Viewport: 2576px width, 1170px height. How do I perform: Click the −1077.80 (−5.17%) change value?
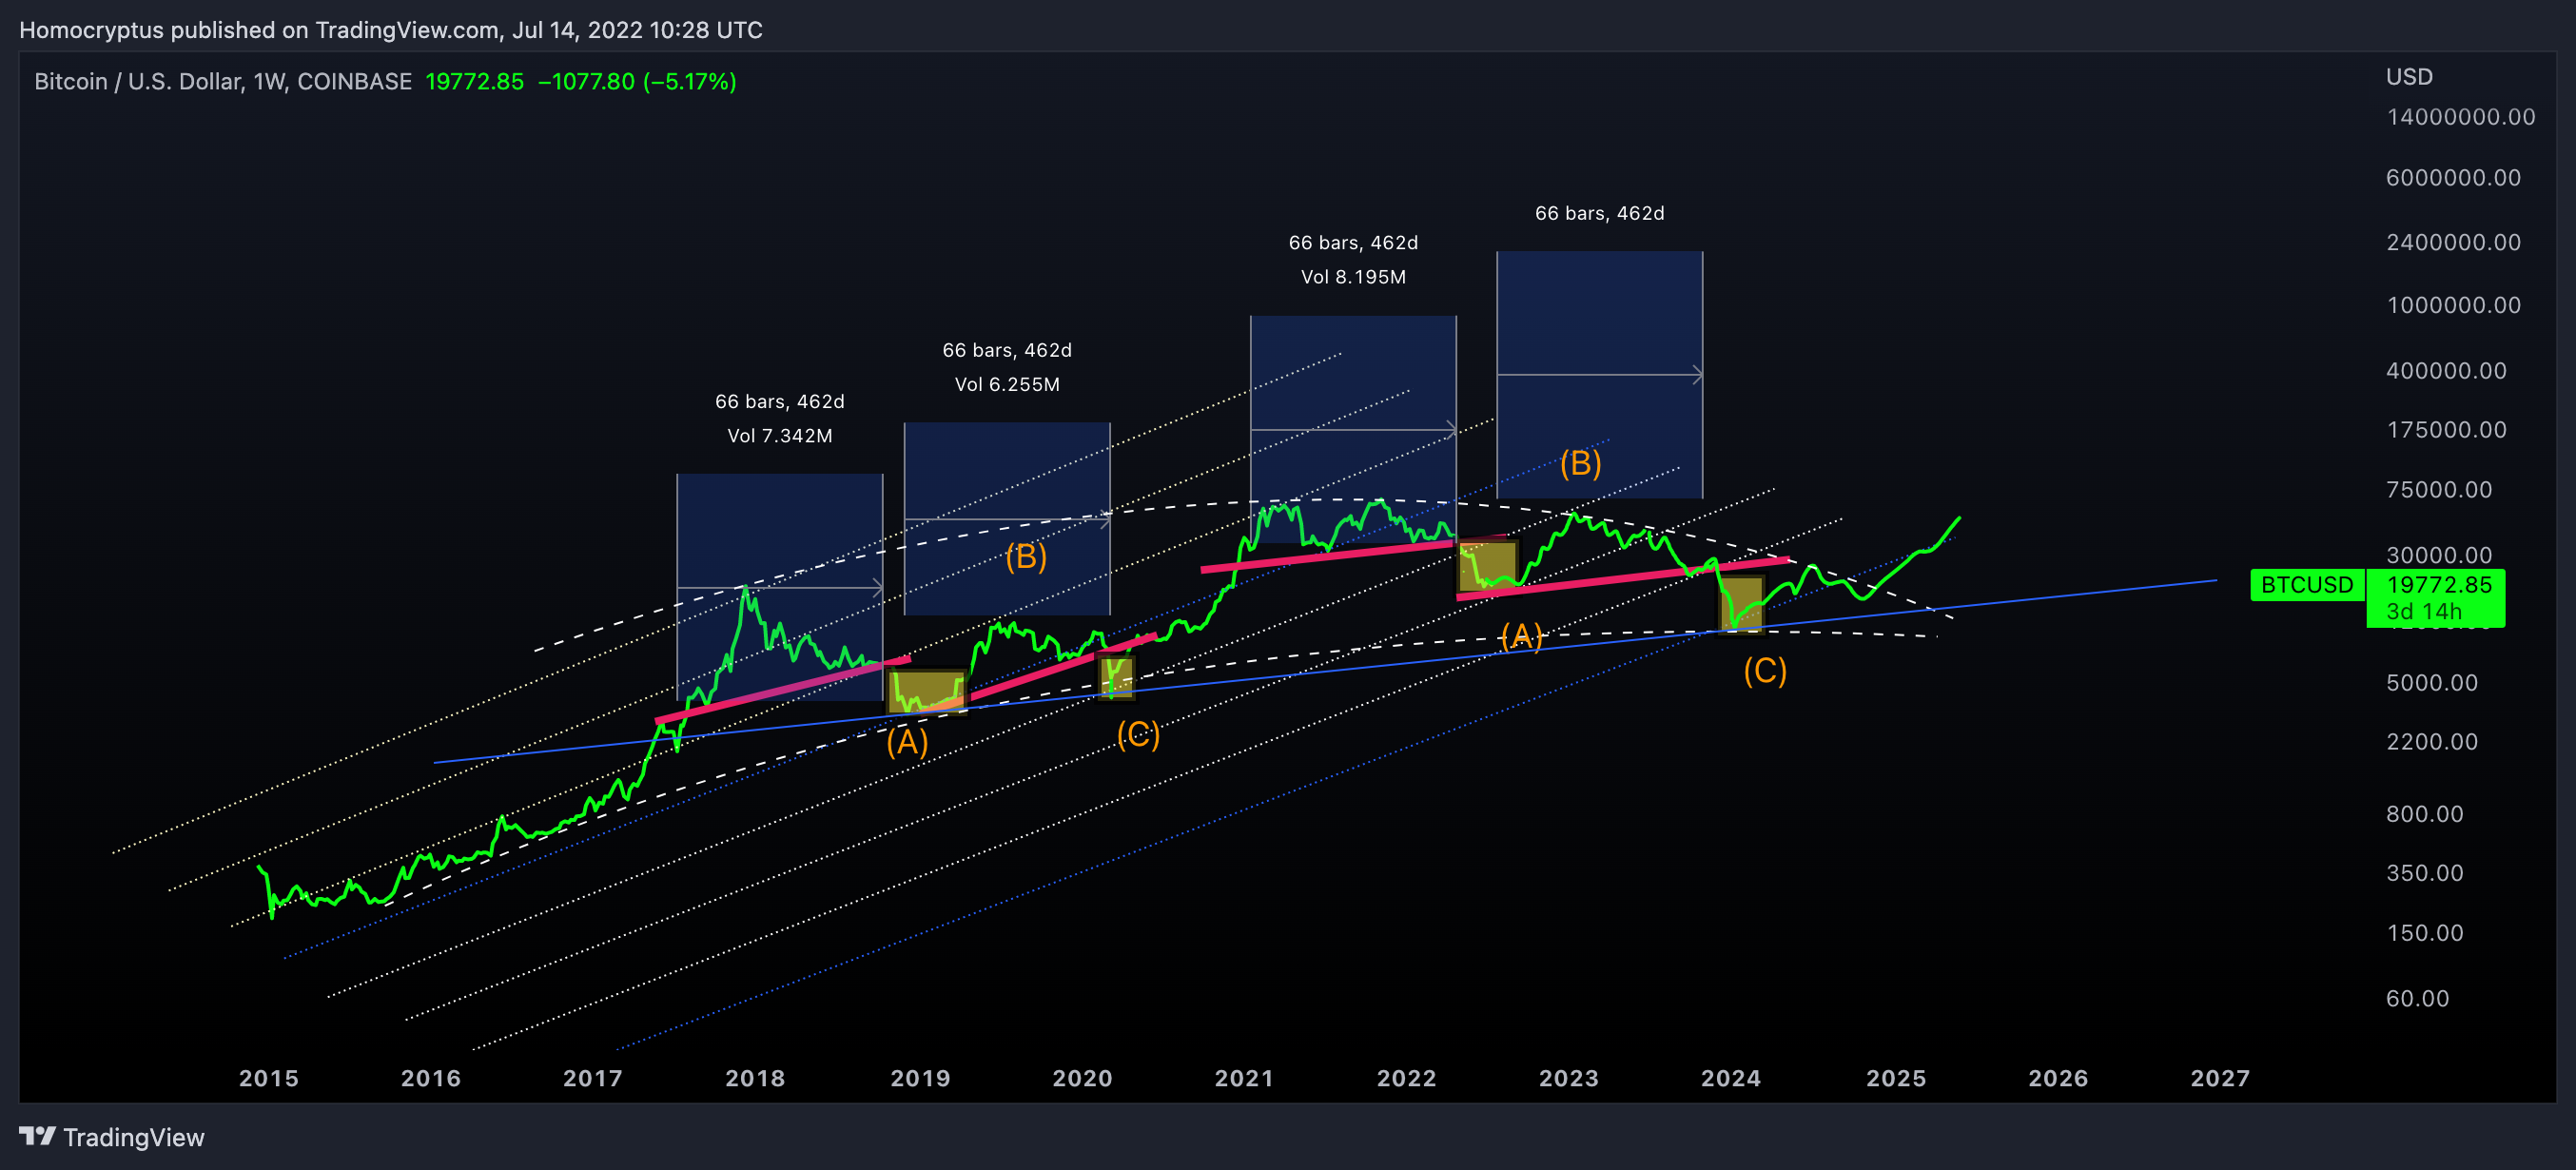(637, 82)
